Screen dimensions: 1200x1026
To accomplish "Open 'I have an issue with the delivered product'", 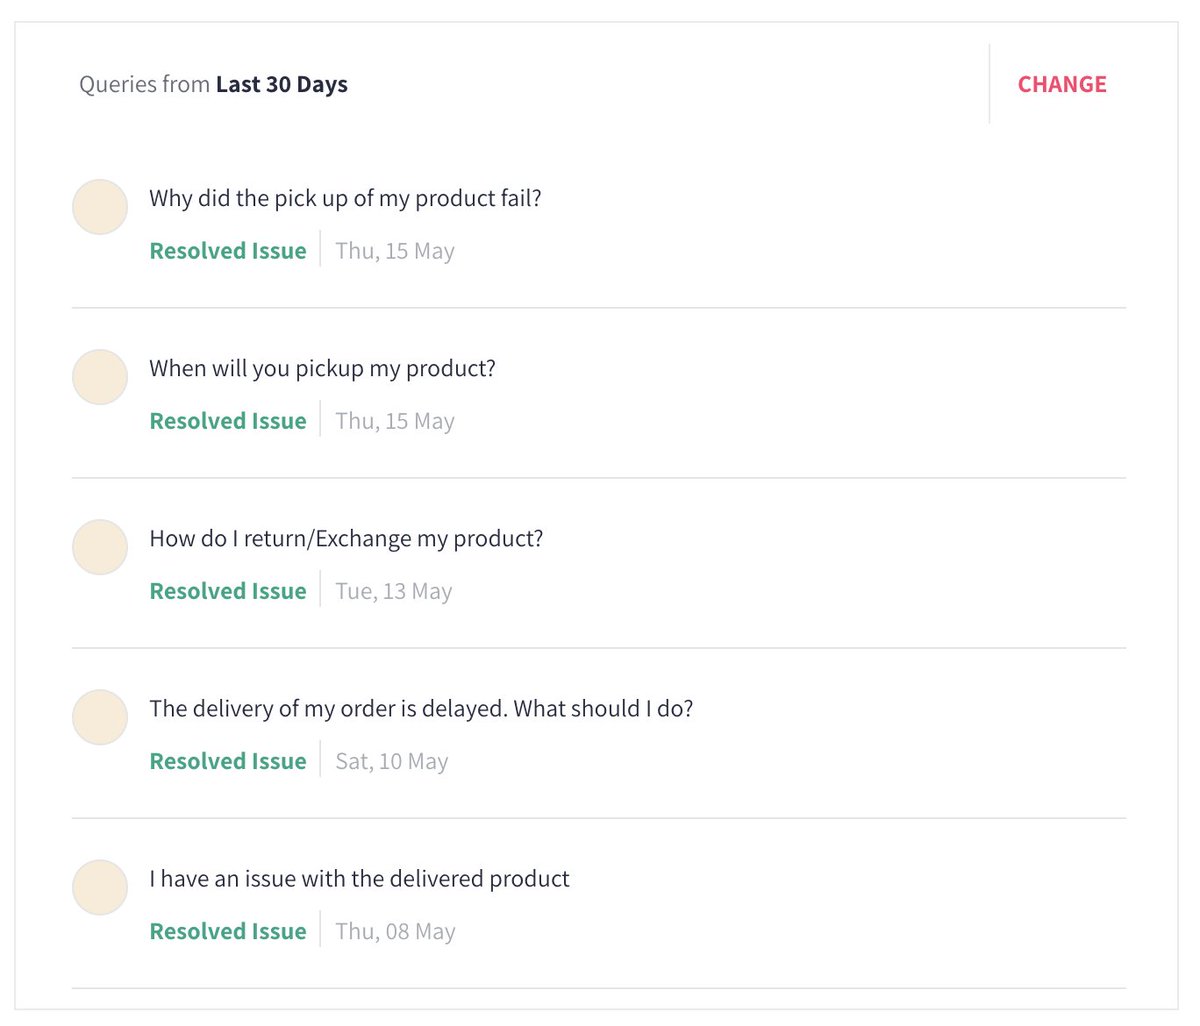I will pos(359,878).
